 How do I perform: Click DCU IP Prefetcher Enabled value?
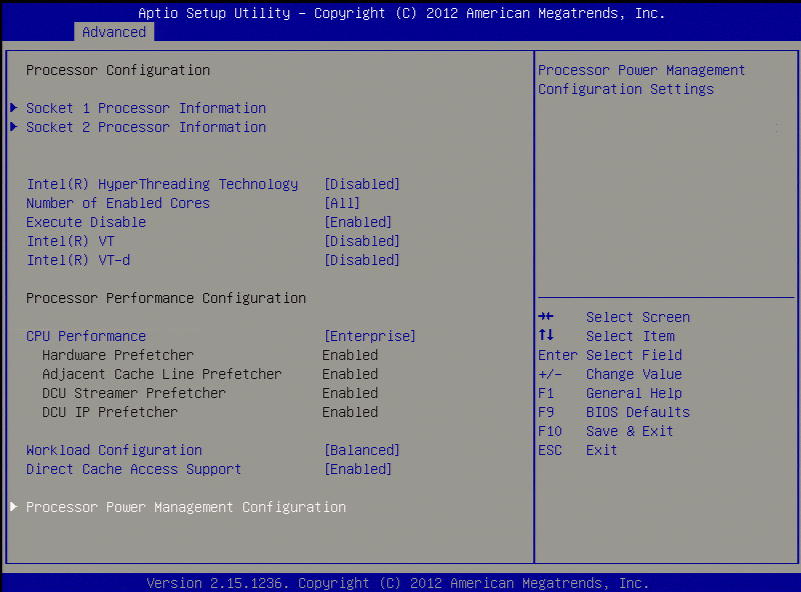[350, 412]
